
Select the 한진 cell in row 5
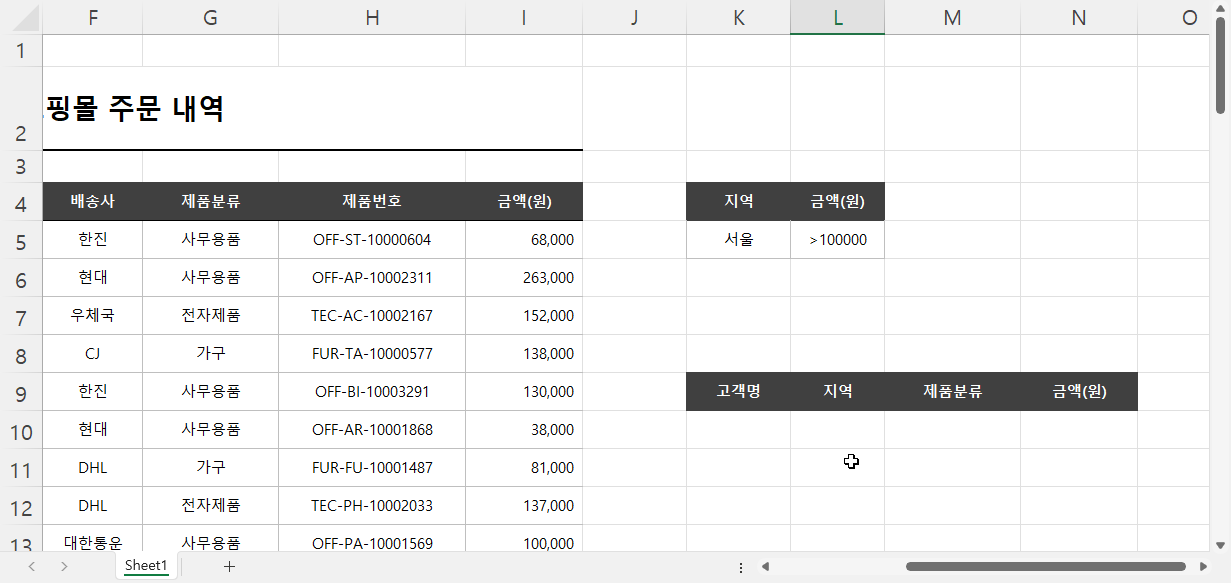coord(93,240)
